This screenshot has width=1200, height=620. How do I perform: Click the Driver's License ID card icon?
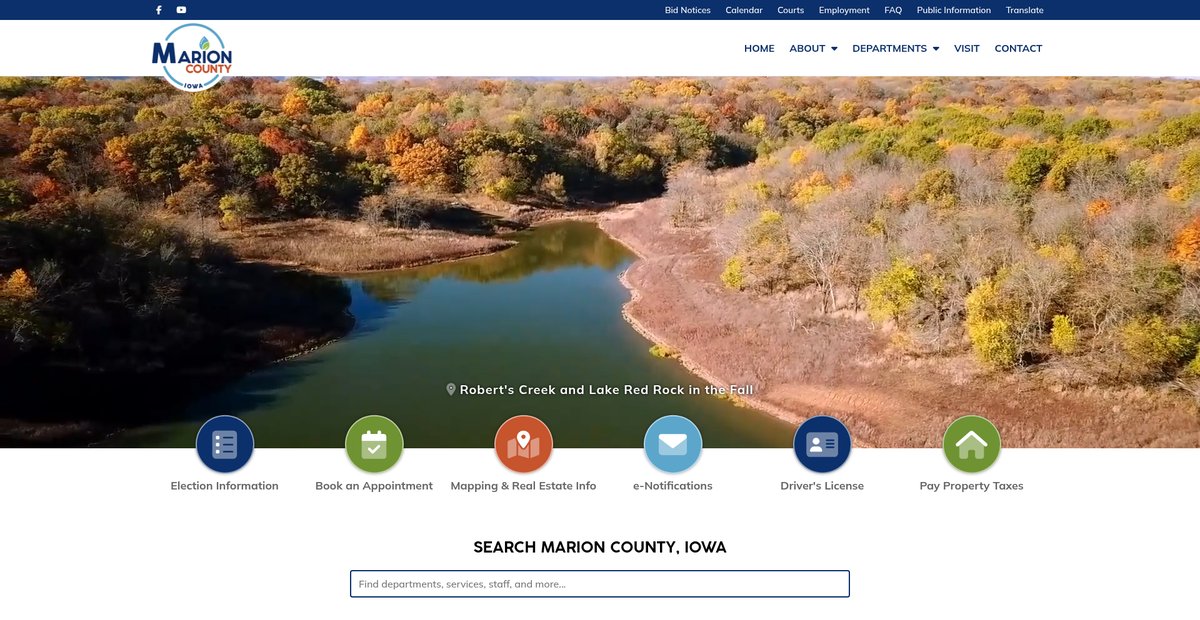[x=822, y=444]
